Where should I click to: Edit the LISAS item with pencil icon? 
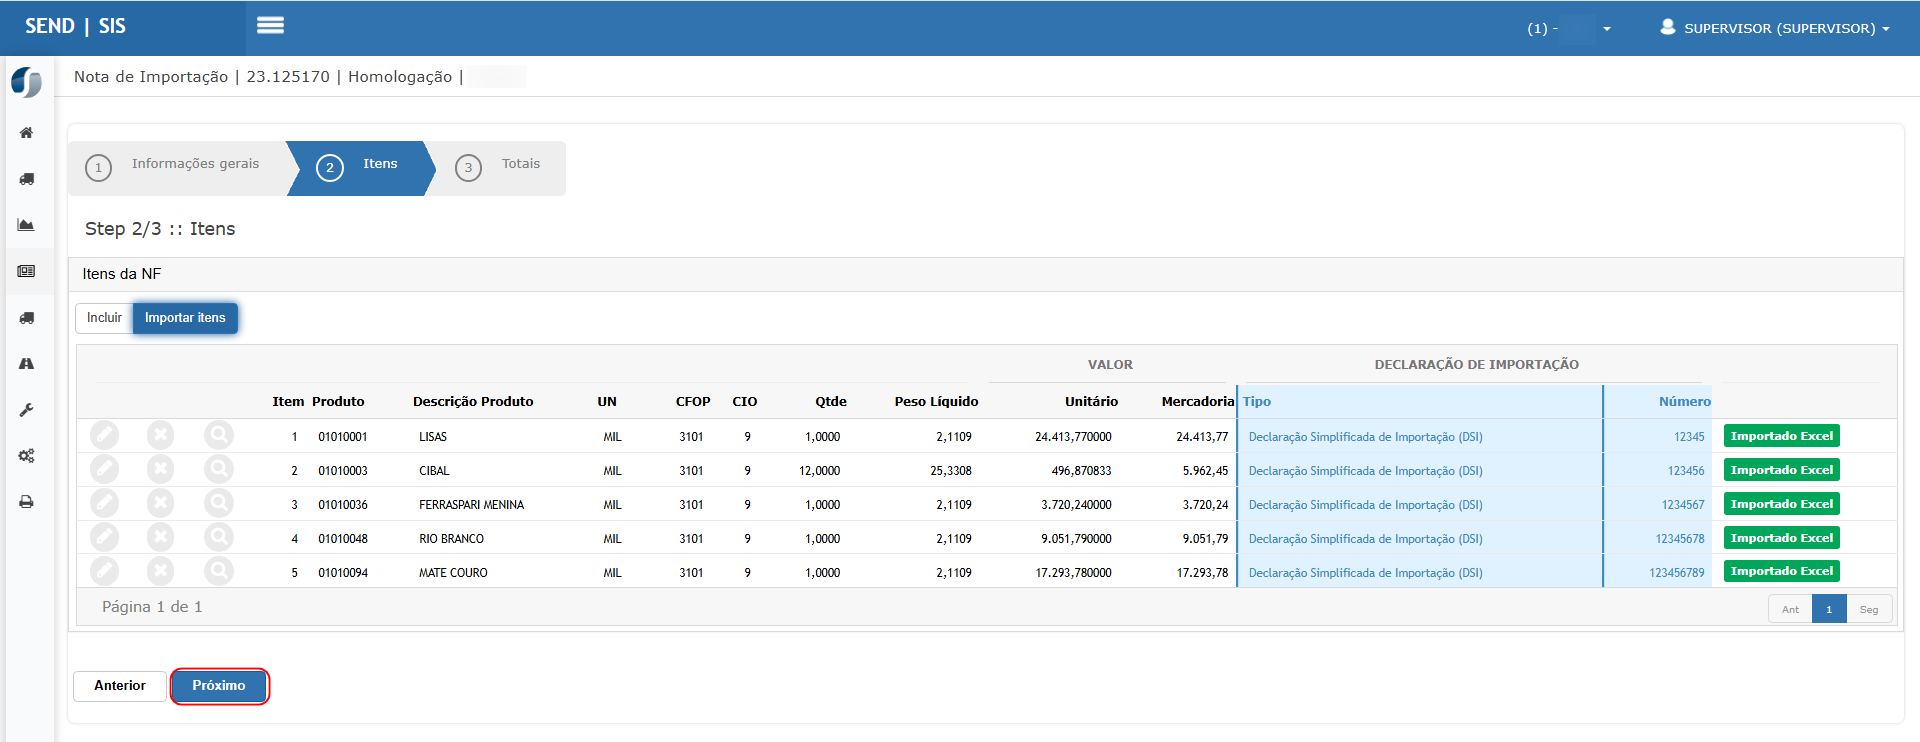105,435
